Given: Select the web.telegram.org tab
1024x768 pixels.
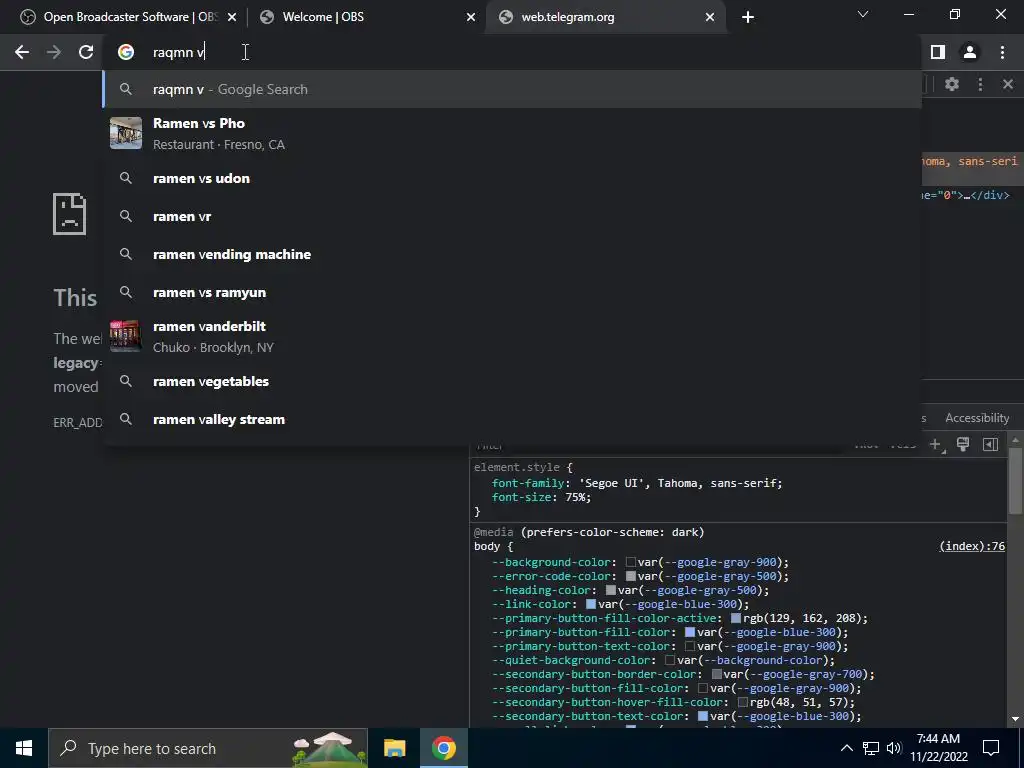Looking at the screenshot, I should tap(604, 17).
